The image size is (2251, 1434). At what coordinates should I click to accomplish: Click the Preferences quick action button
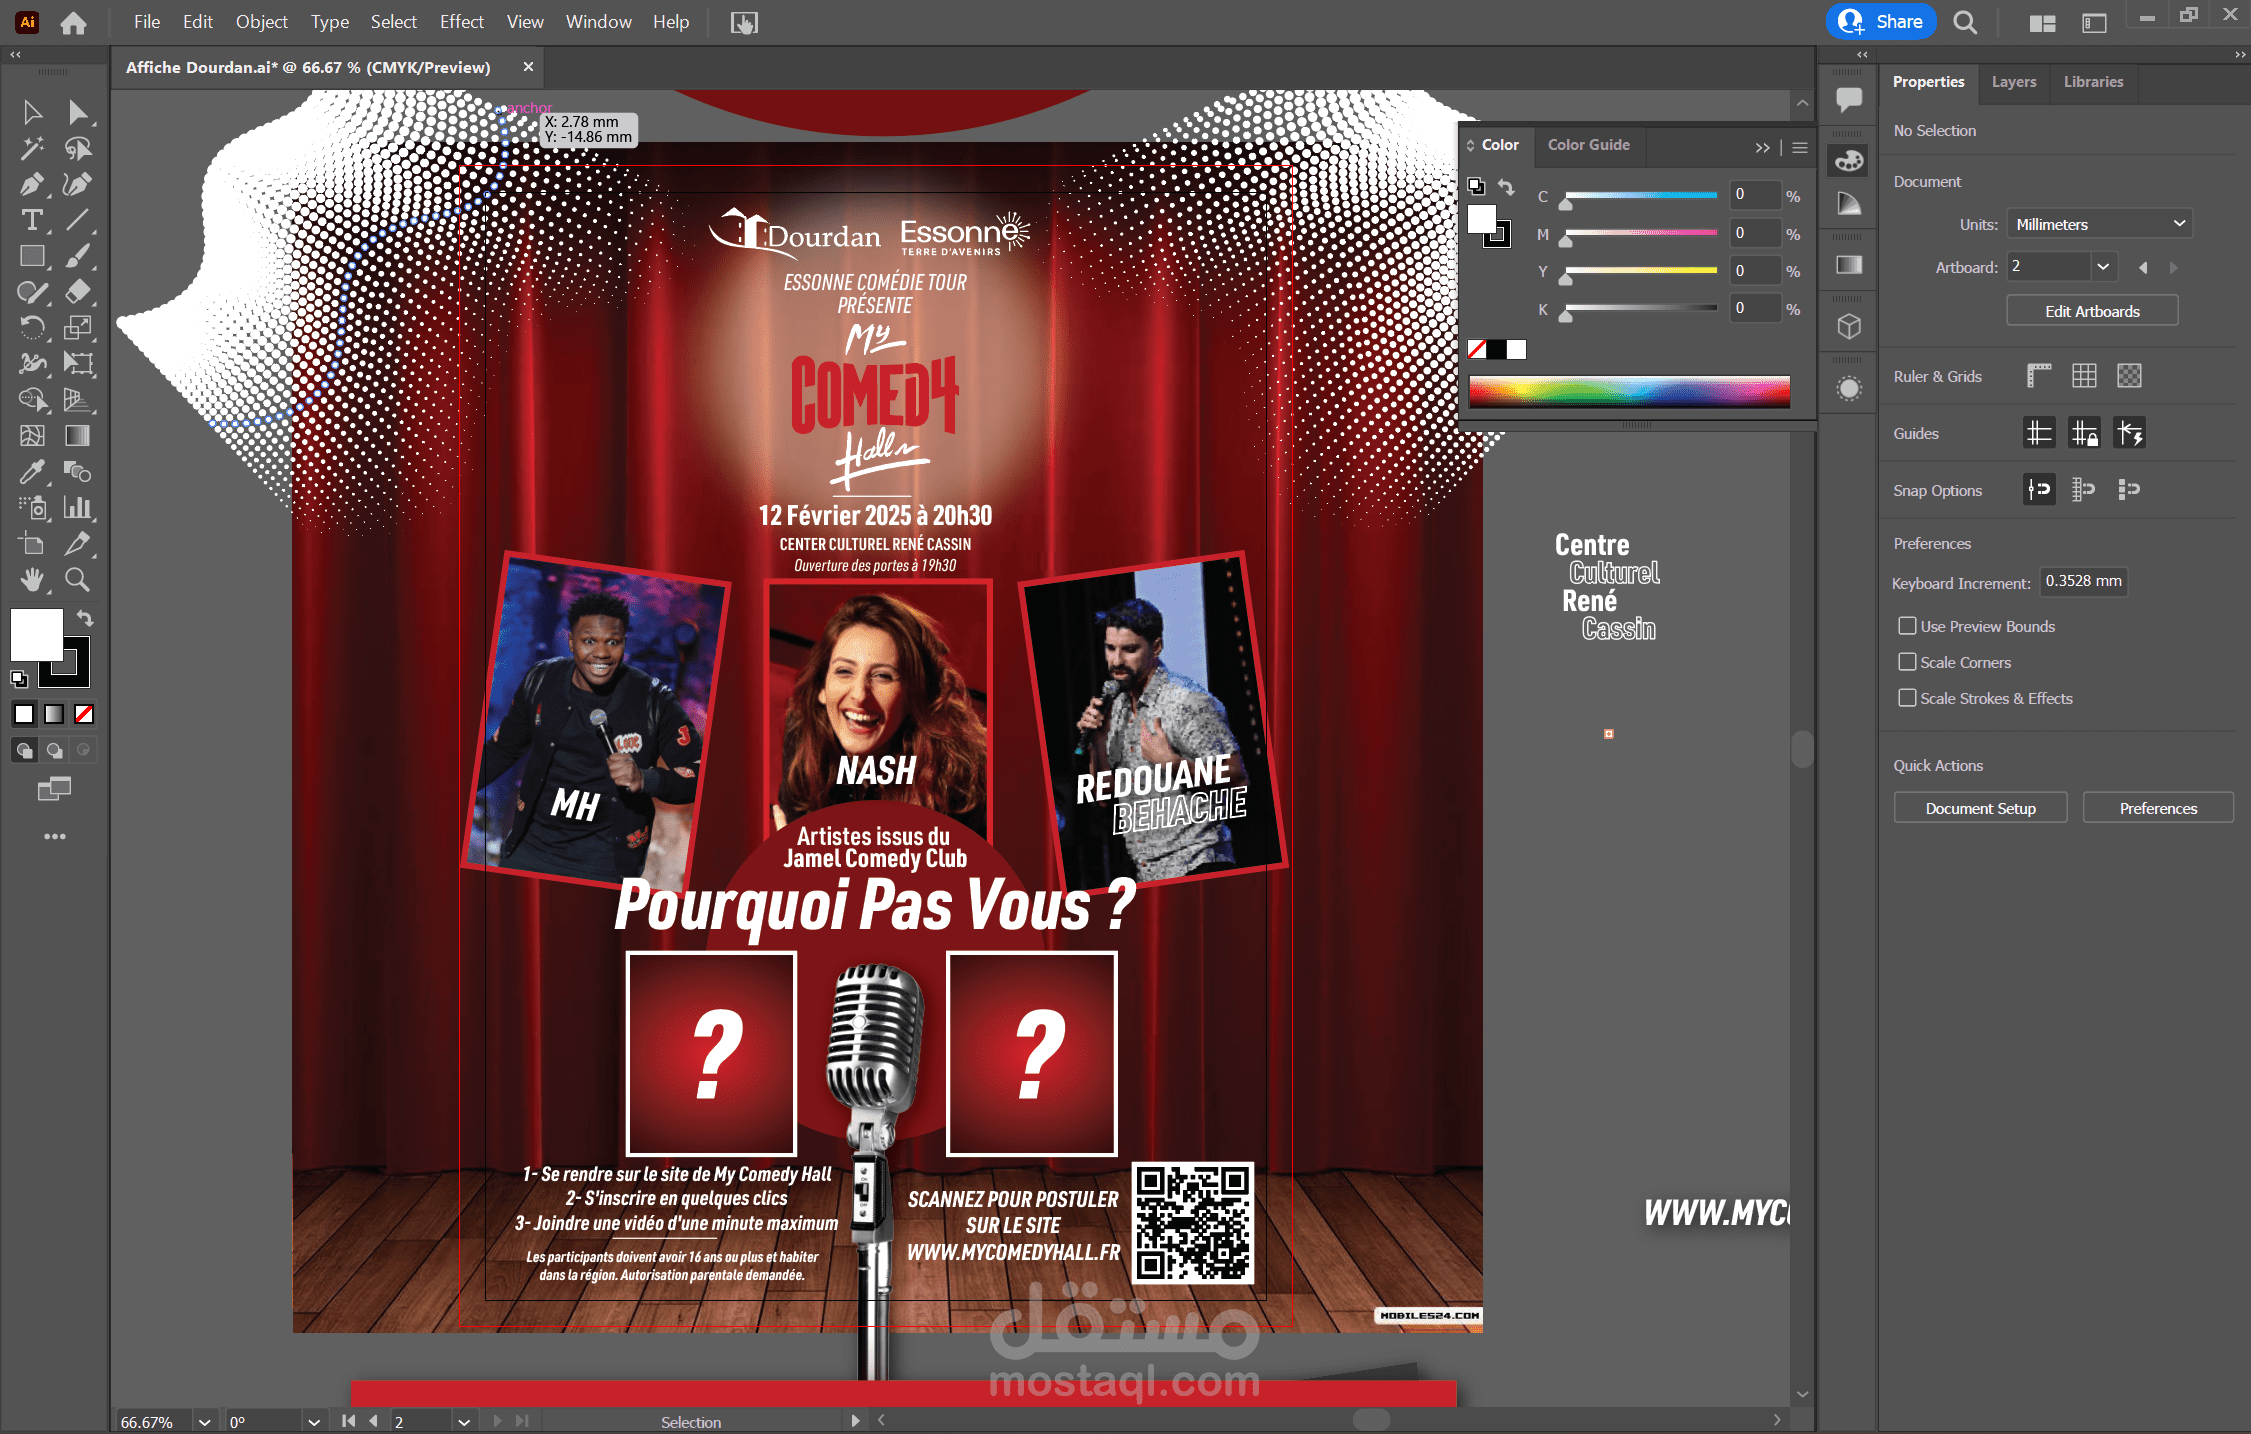[2158, 808]
